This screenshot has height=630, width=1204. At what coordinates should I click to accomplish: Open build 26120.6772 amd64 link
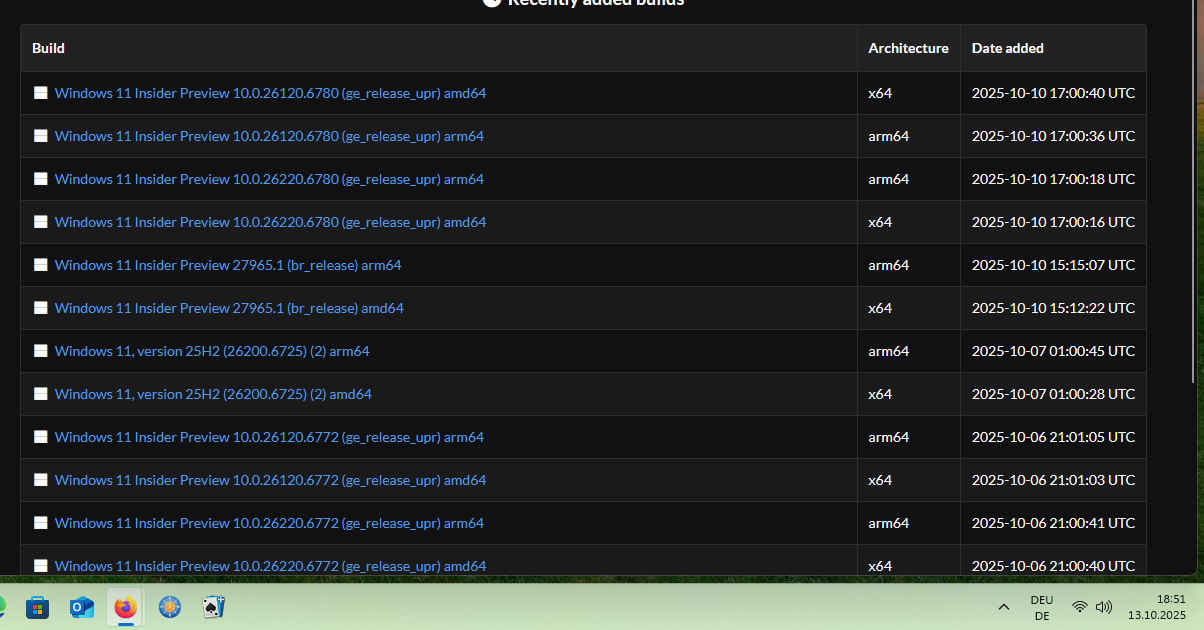coord(270,480)
